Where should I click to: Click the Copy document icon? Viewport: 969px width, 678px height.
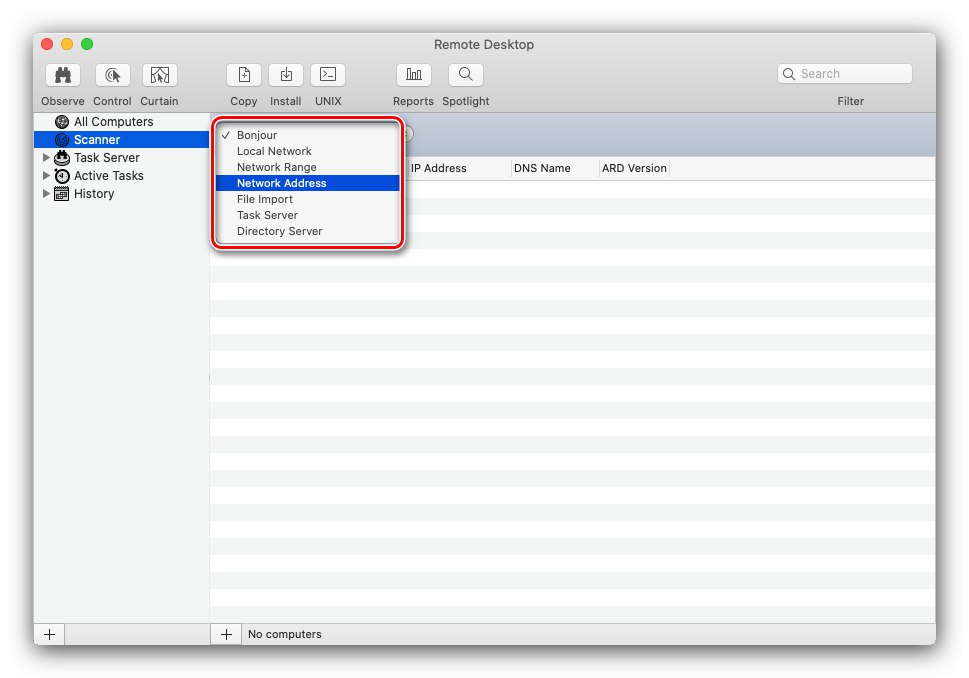[243, 75]
